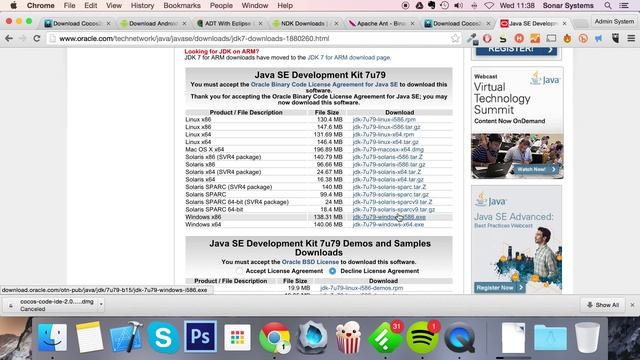The image size is (640, 360).
Task: Click Show All downloads button
Action: (603, 305)
